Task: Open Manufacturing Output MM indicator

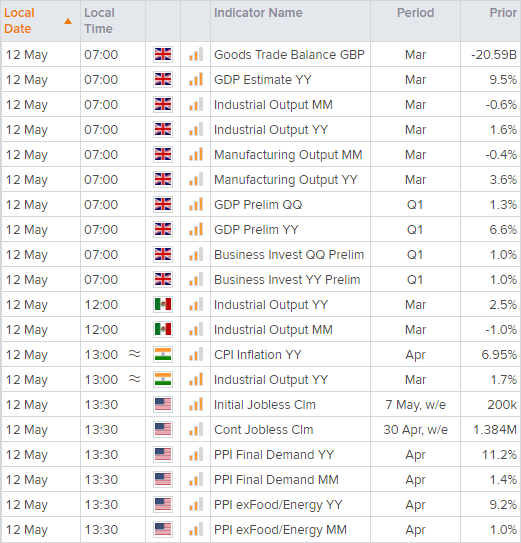Action: tap(288, 155)
